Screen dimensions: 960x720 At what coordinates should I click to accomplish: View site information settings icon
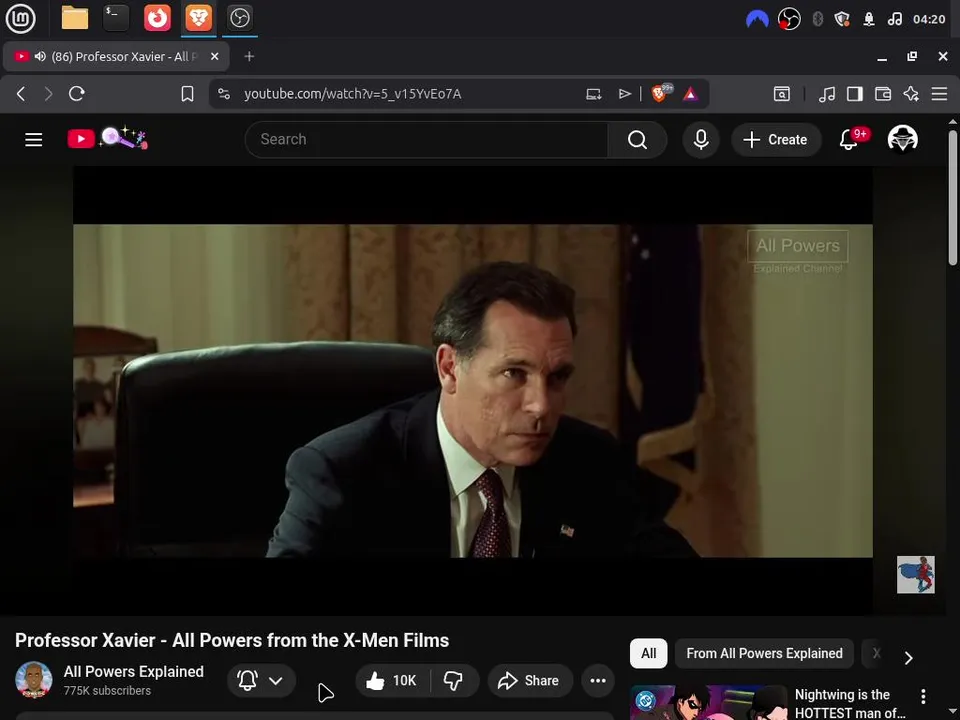[x=224, y=94]
